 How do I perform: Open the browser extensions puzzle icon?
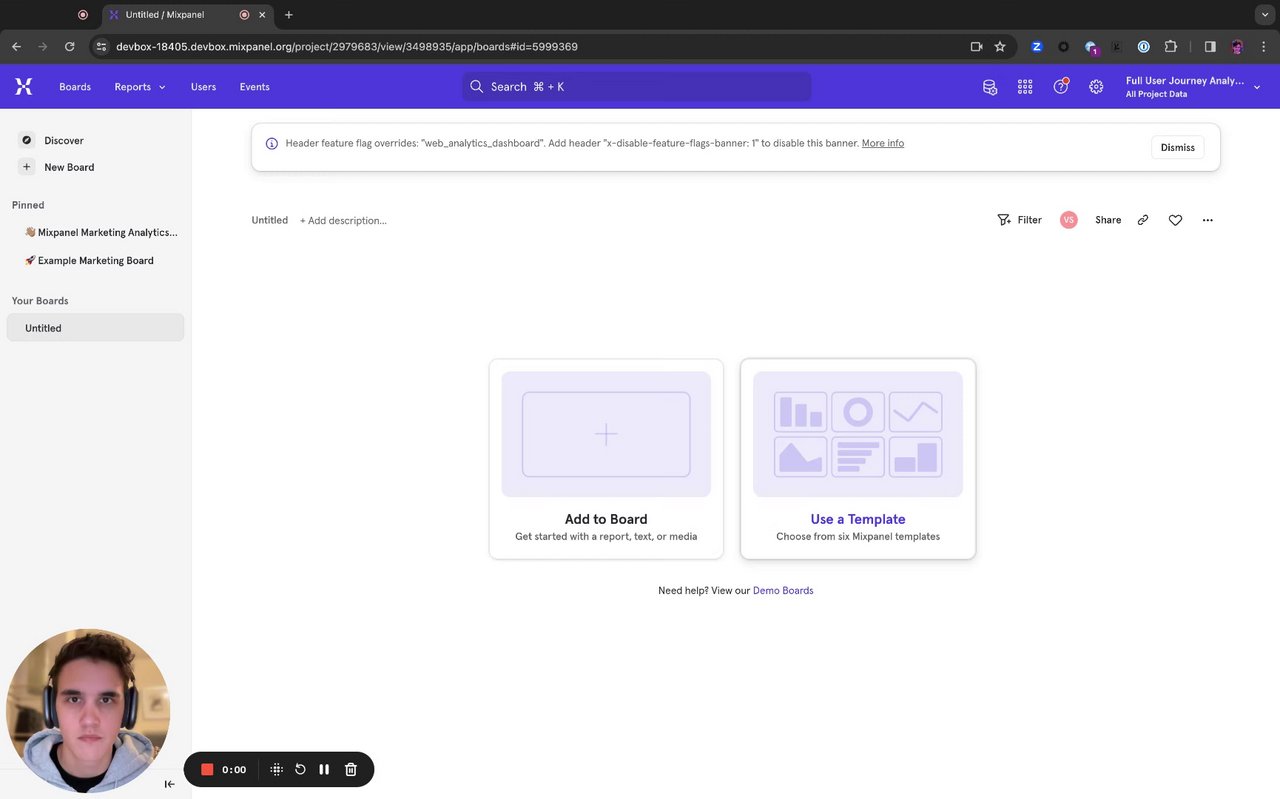pyautogui.click(x=1171, y=46)
